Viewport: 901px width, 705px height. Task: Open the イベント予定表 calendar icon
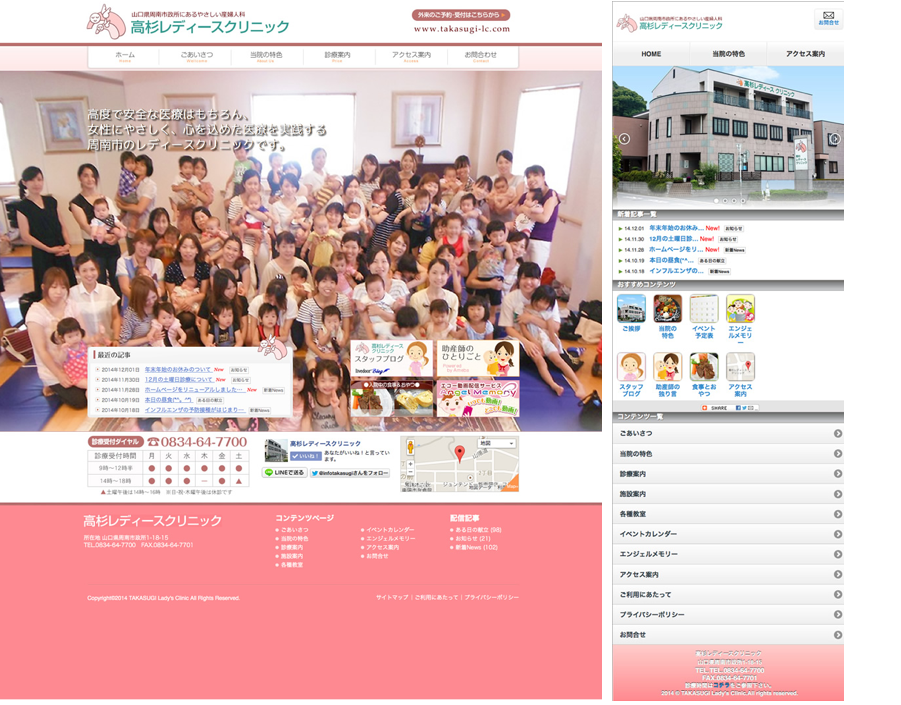pyautogui.click(x=704, y=309)
